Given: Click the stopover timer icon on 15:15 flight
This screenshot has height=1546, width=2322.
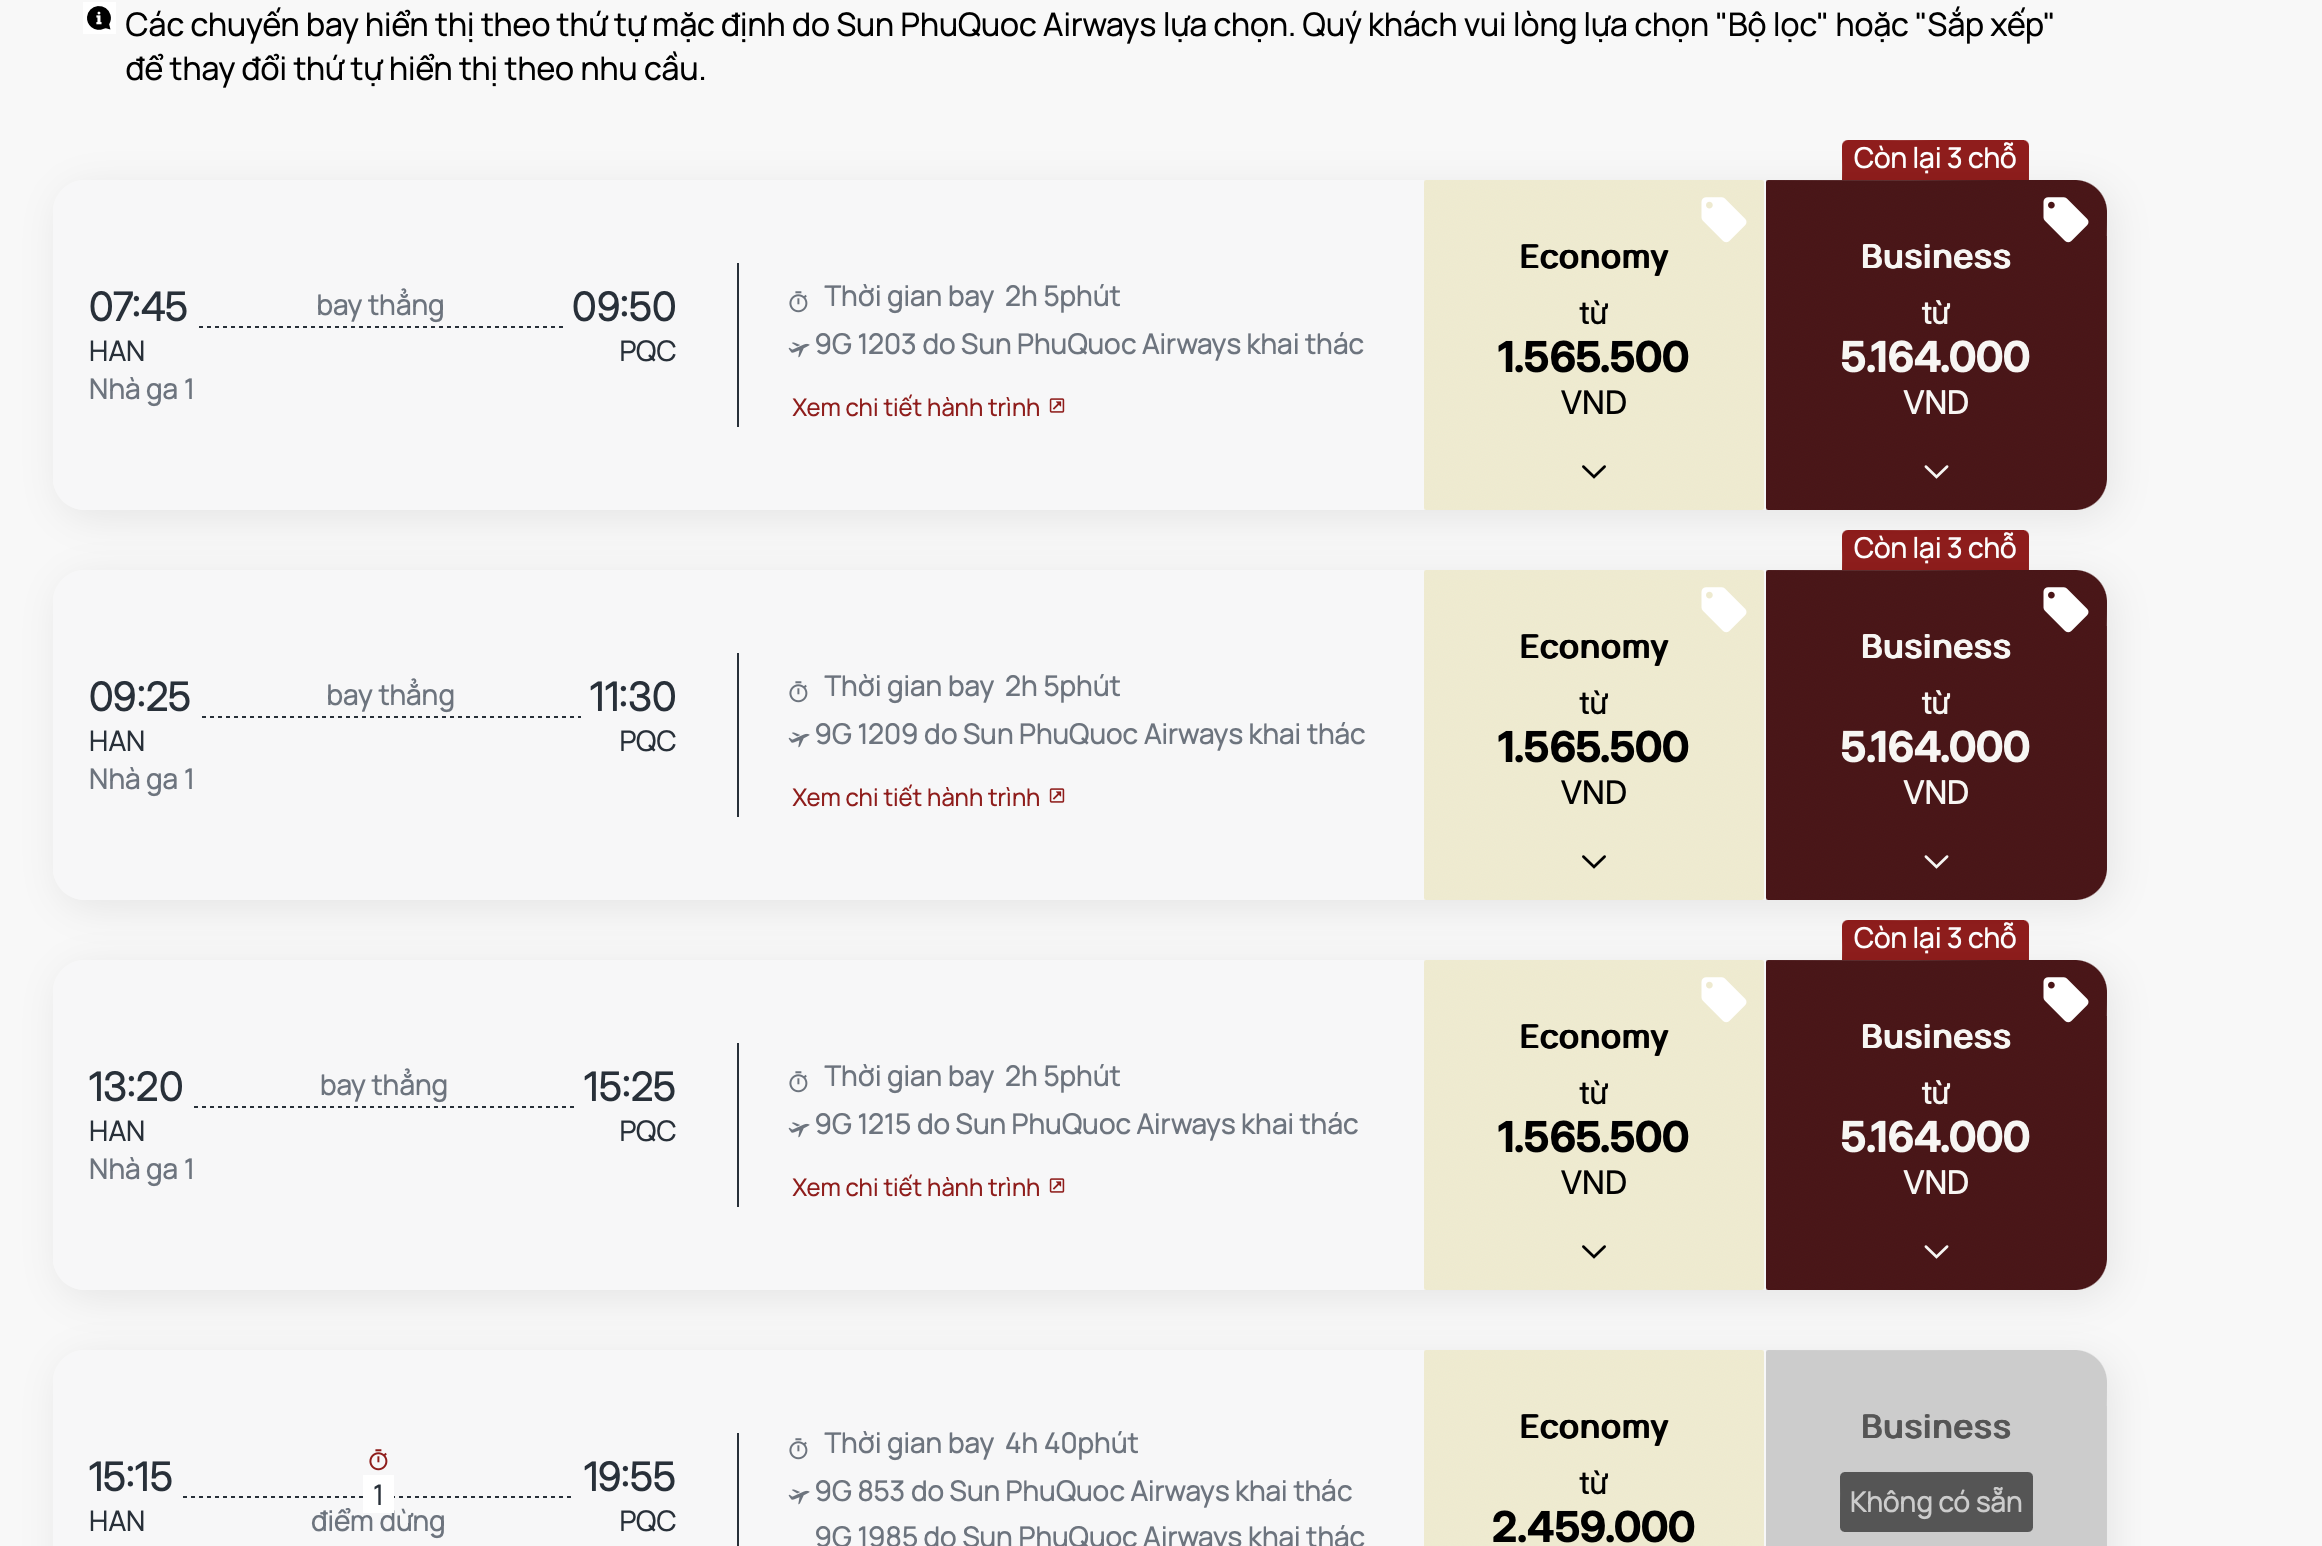Looking at the screenshot, I should [378, 1460].
